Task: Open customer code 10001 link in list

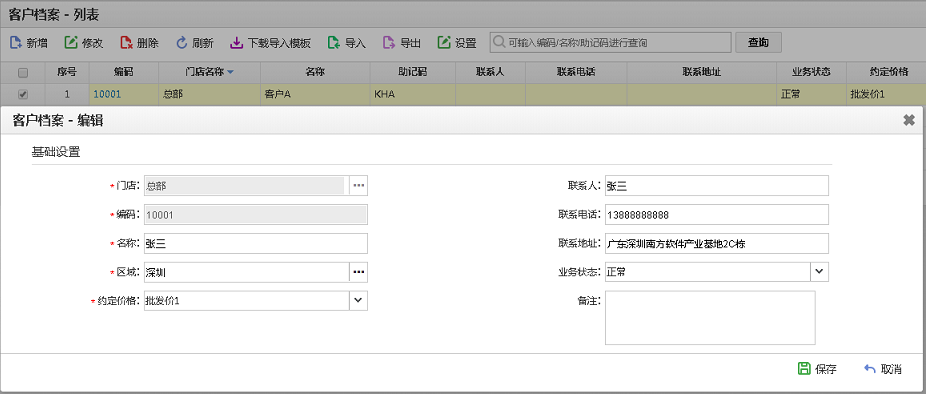Action: pos(107,94)
